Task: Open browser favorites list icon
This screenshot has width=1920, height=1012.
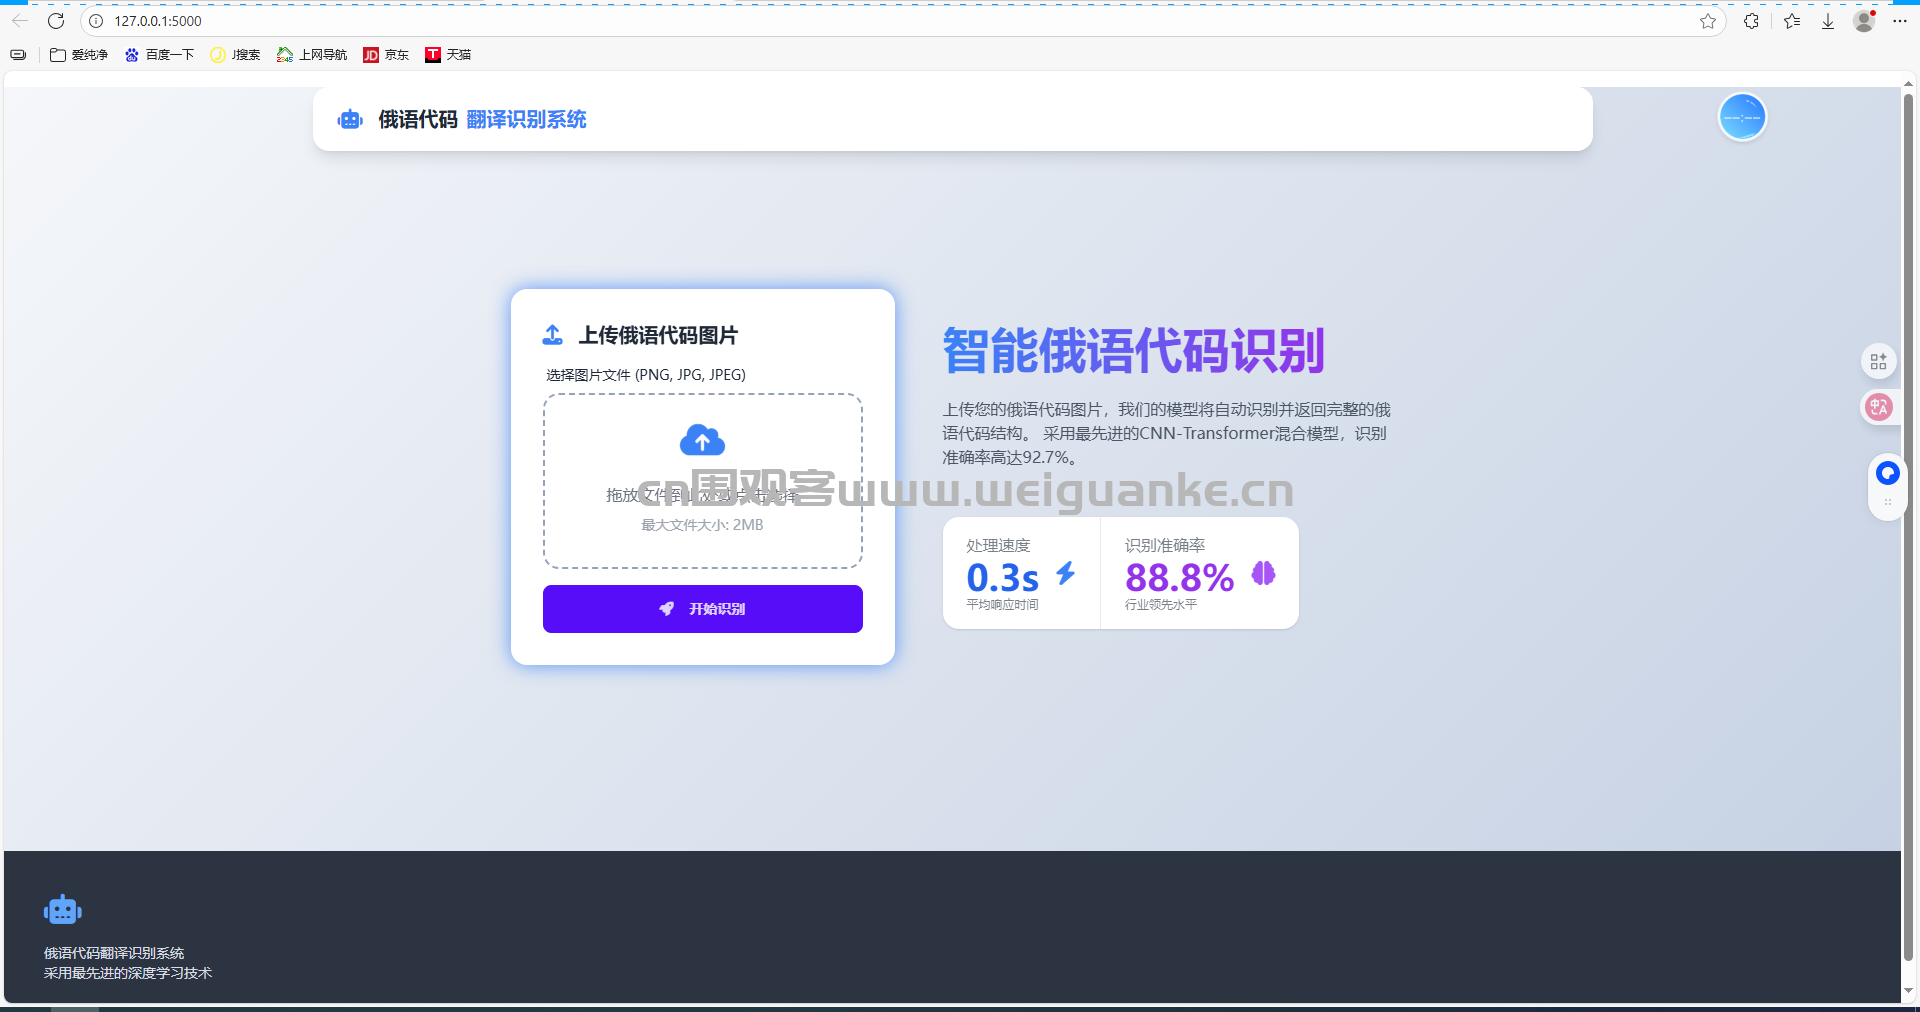Action: (x=1792, y=21)
